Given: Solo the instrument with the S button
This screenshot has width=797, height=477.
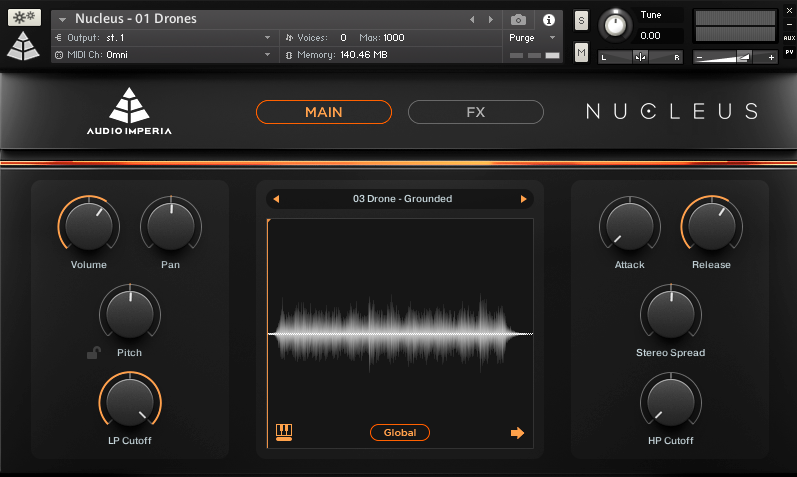Looking at the screenshot, I should point(581,21).
